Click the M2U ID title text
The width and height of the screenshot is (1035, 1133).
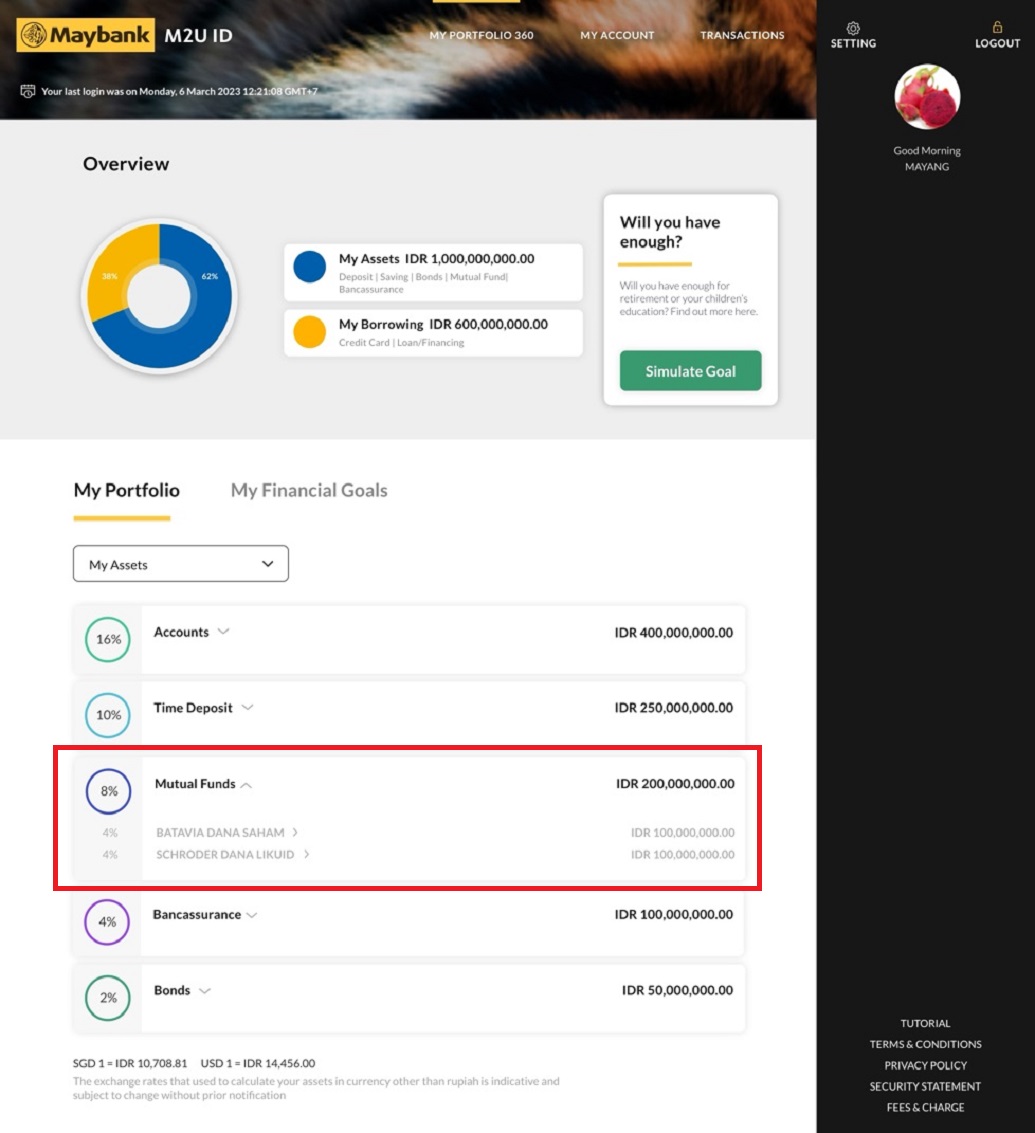pyautogui.click(x=199, y=35)
